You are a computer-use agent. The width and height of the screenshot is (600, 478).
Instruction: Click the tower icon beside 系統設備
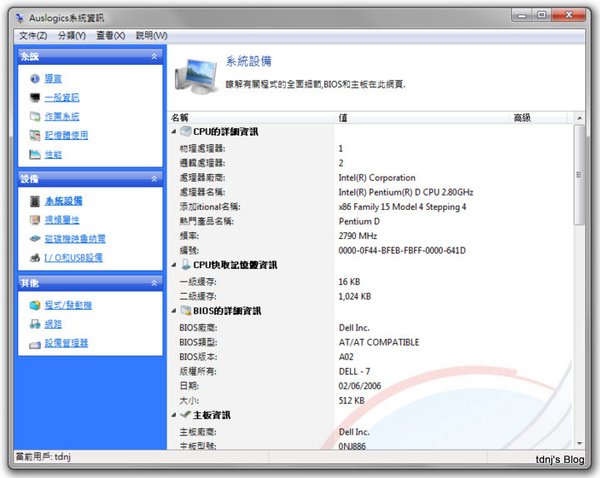35,201
